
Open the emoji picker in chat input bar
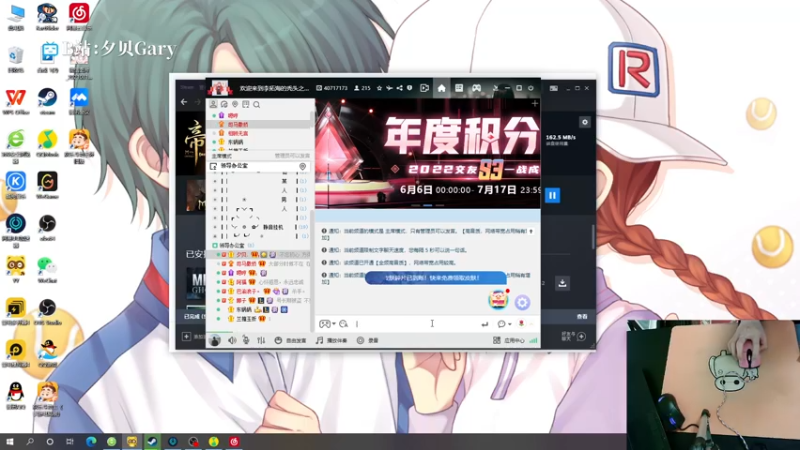click(x=343, y=324)
